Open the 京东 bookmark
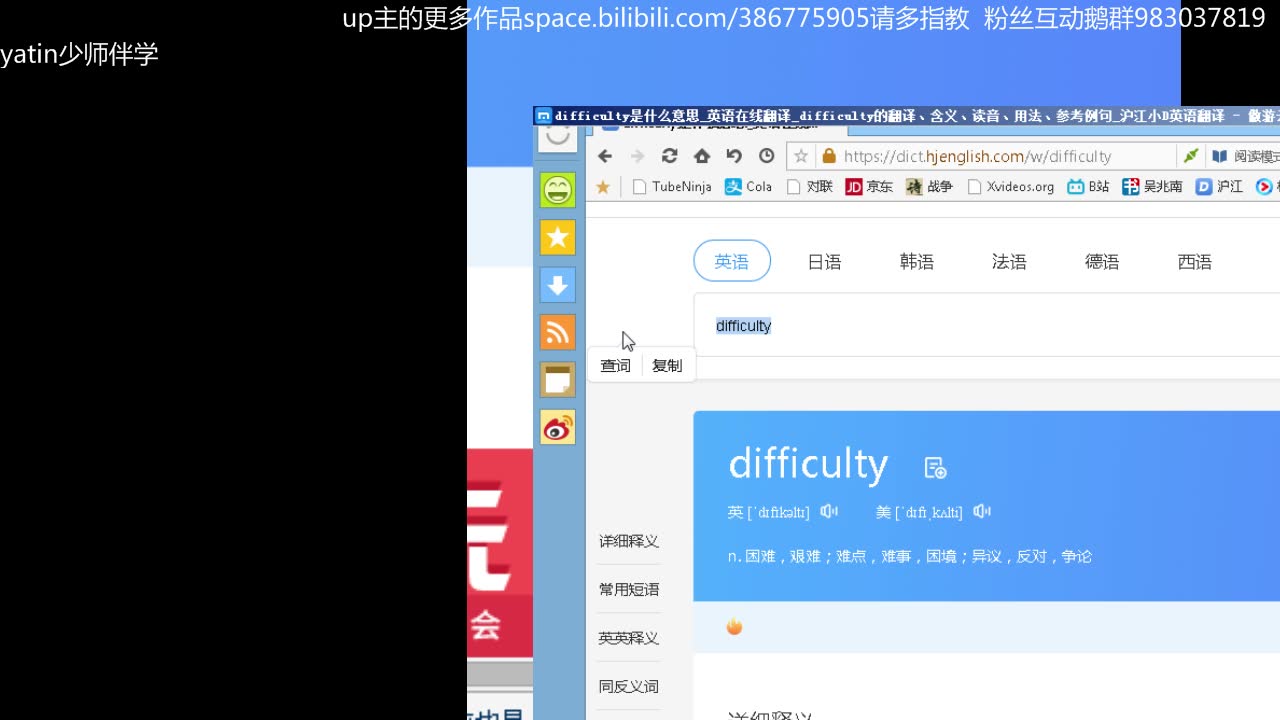 869,187
